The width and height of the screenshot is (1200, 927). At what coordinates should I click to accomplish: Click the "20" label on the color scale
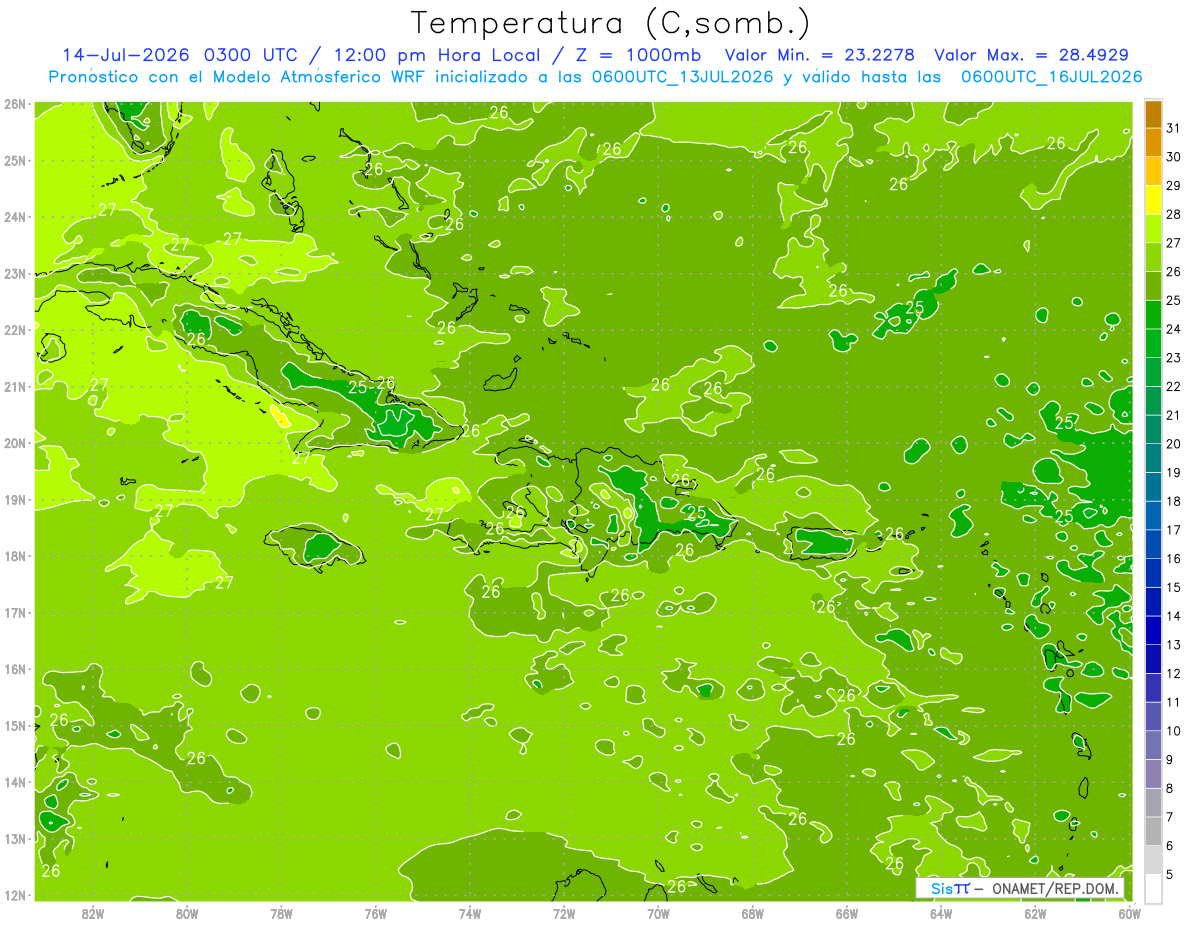pos(1174,444)
